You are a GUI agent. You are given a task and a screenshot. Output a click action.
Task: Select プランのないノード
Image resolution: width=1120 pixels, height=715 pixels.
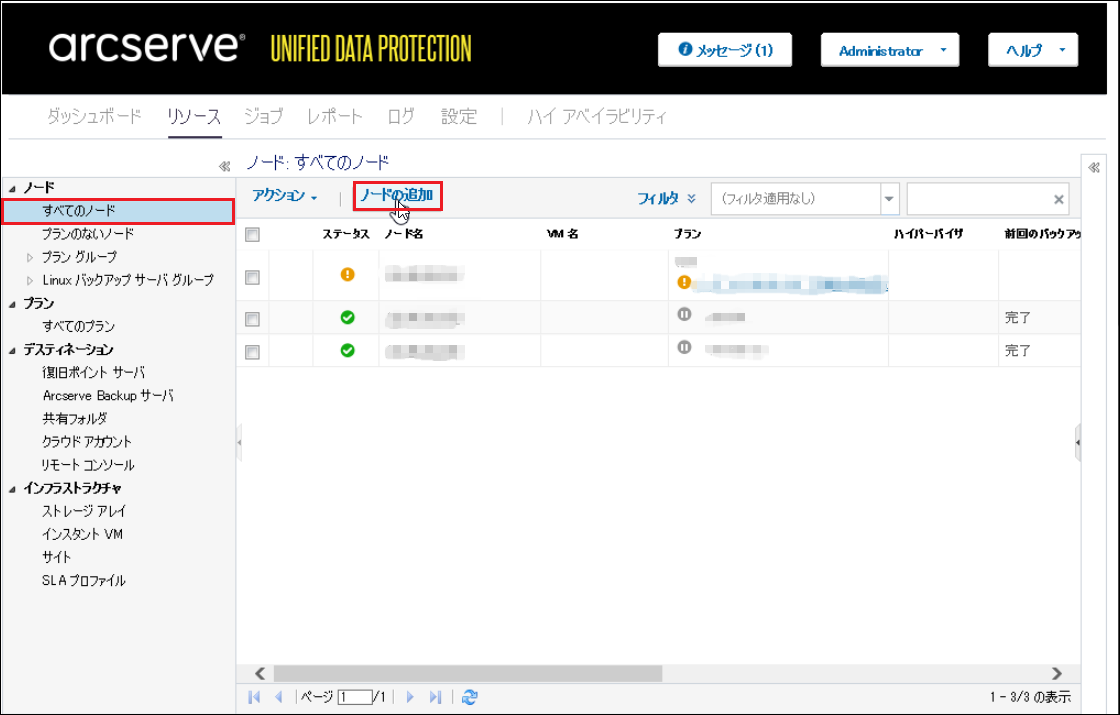tap(88, 234)
